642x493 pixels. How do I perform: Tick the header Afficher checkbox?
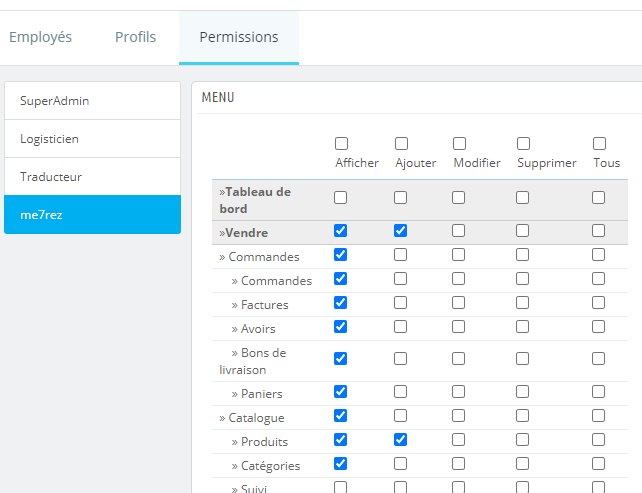click(342, 144)
